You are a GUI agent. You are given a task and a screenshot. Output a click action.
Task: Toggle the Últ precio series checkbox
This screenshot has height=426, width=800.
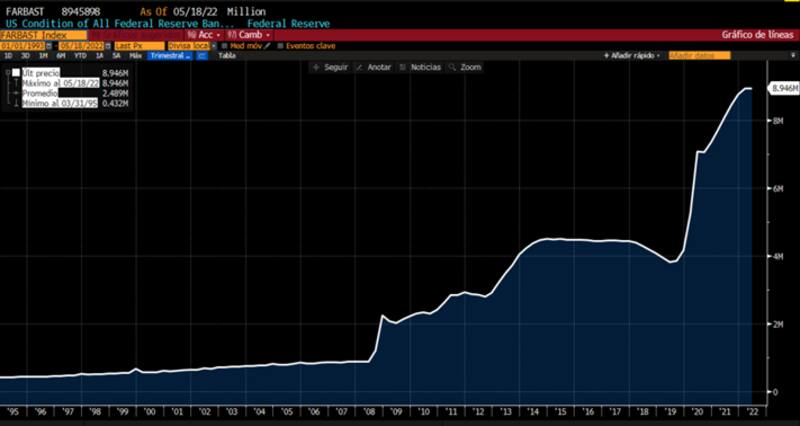point(16,74)
